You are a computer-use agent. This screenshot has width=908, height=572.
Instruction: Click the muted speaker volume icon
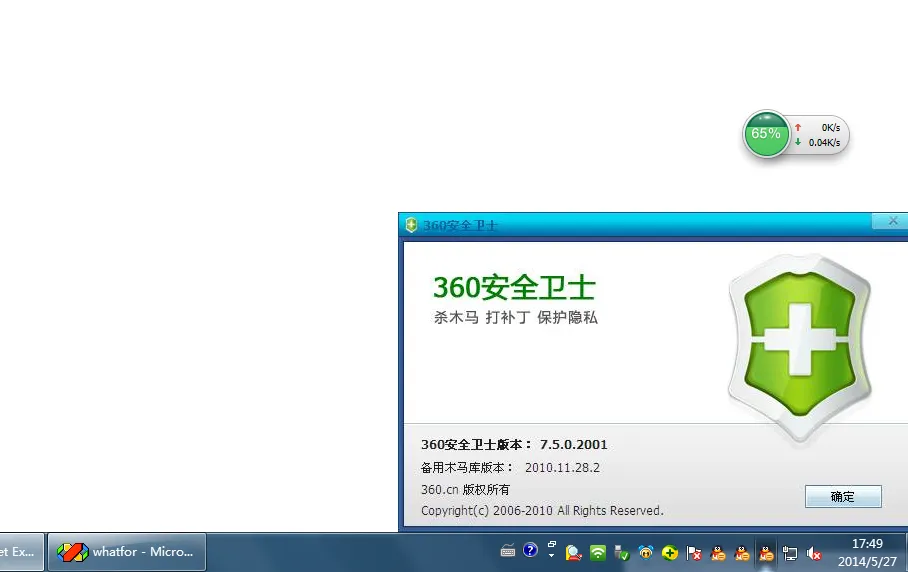[x=814, y=554]
